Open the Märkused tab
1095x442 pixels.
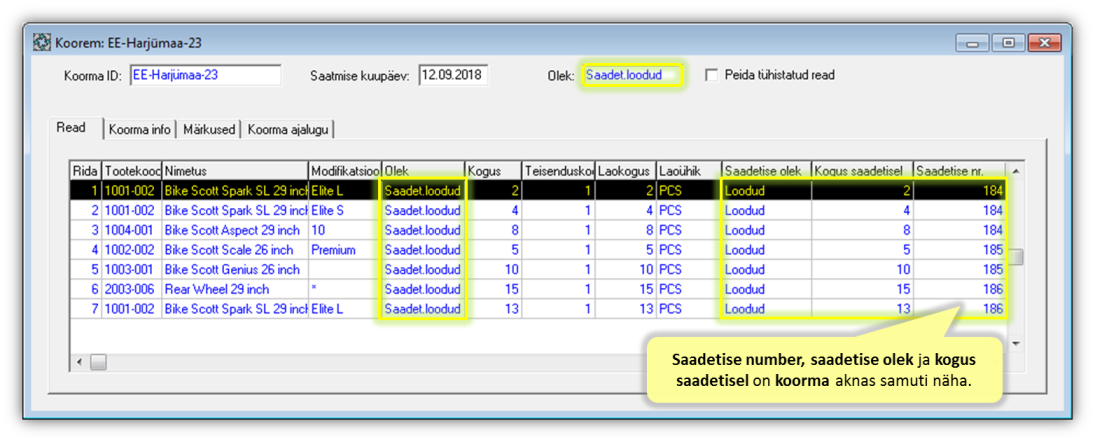coord(210,130)
